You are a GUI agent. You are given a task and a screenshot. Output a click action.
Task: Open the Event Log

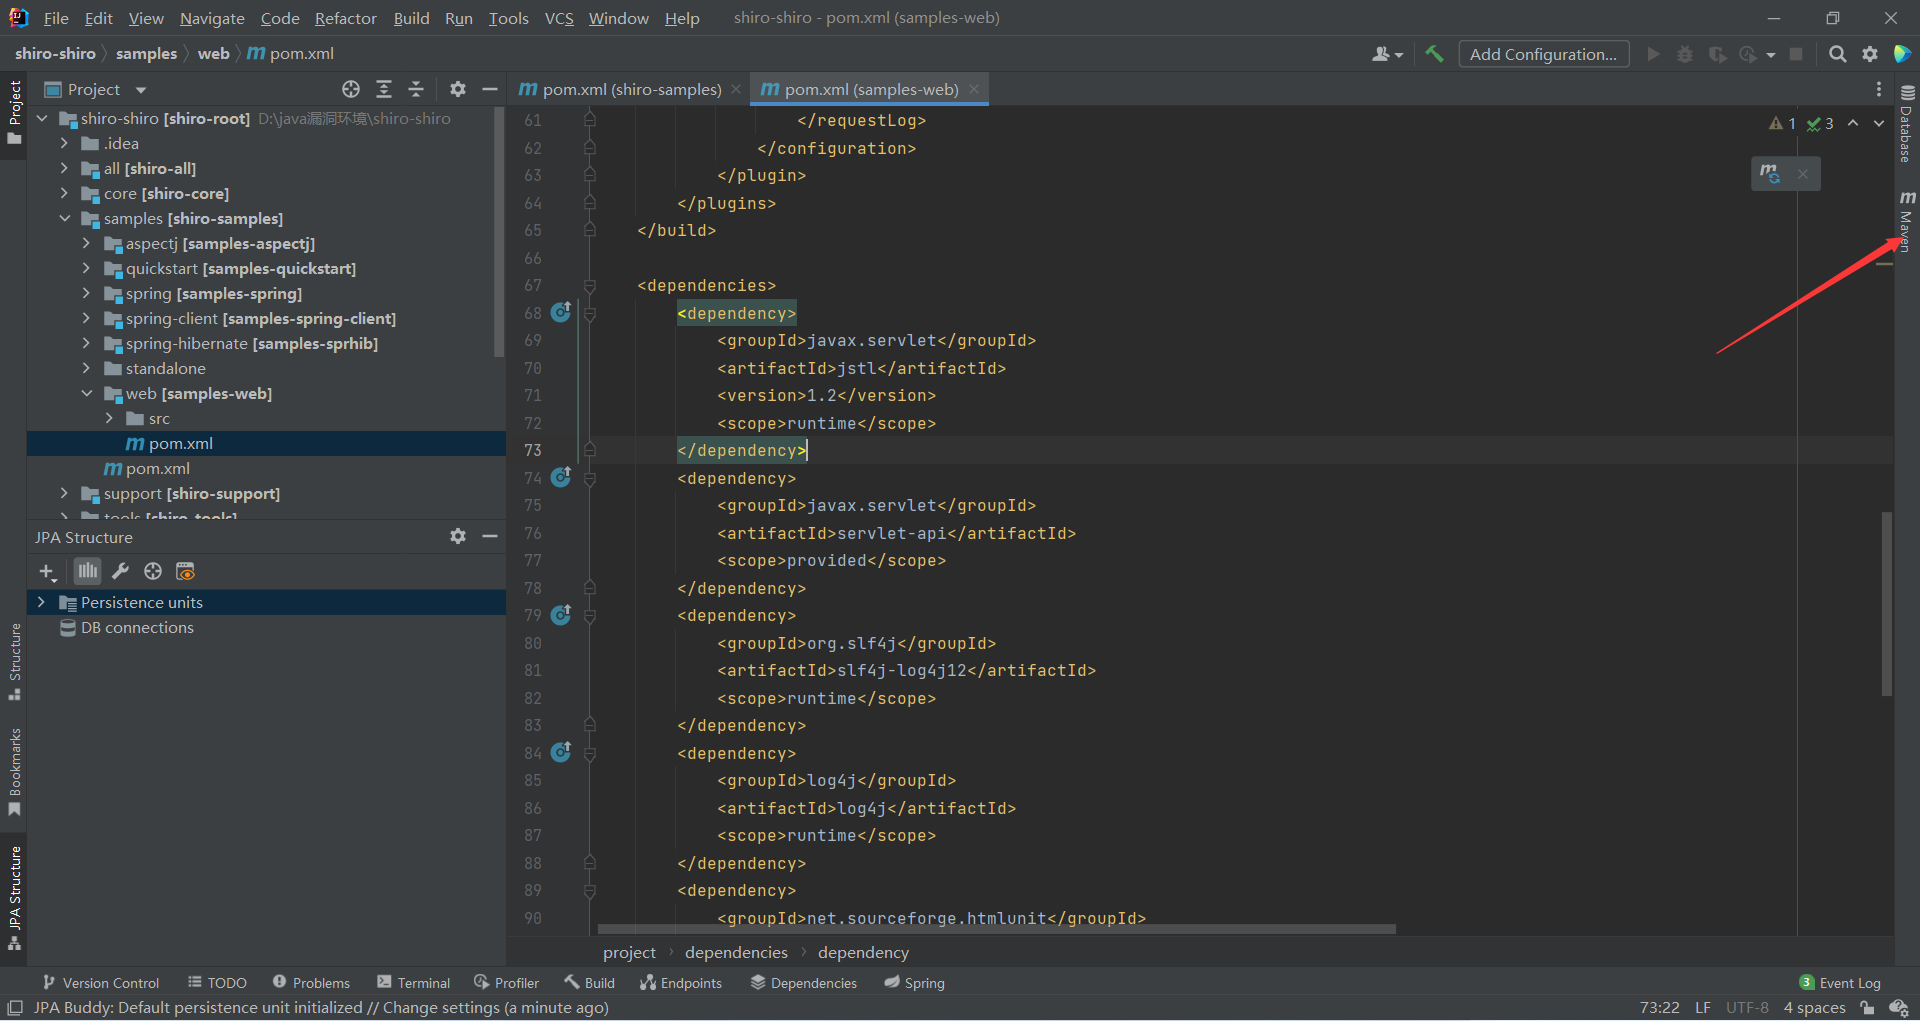[1840, 983]
